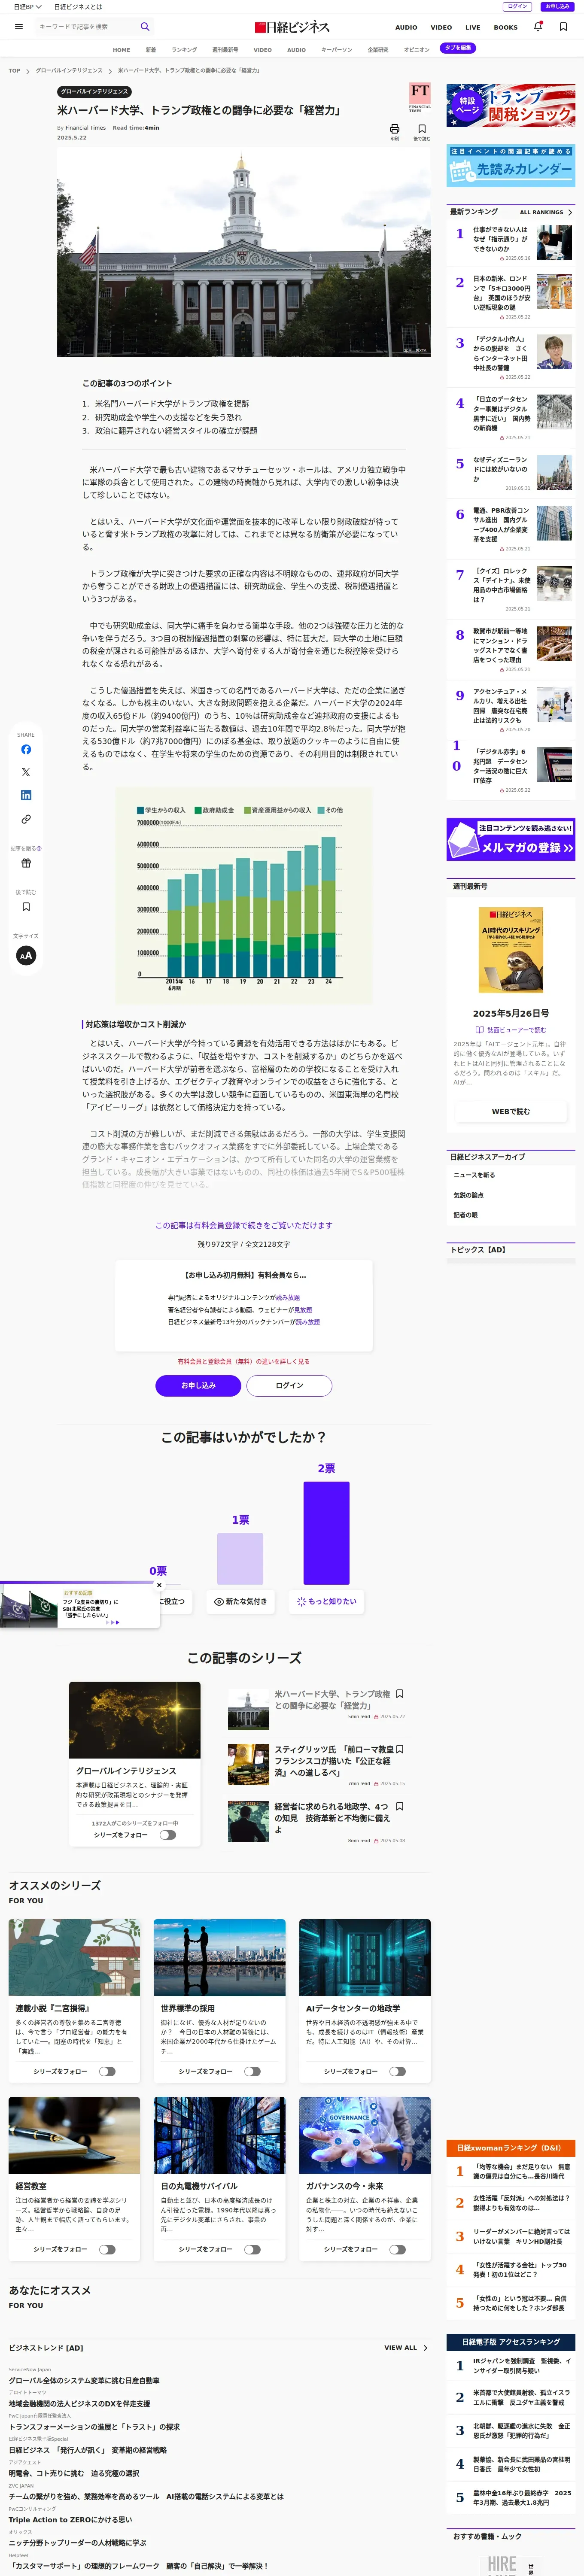Open メルマガの登録 banner
Screen dimensions: 584x2576
510,839
